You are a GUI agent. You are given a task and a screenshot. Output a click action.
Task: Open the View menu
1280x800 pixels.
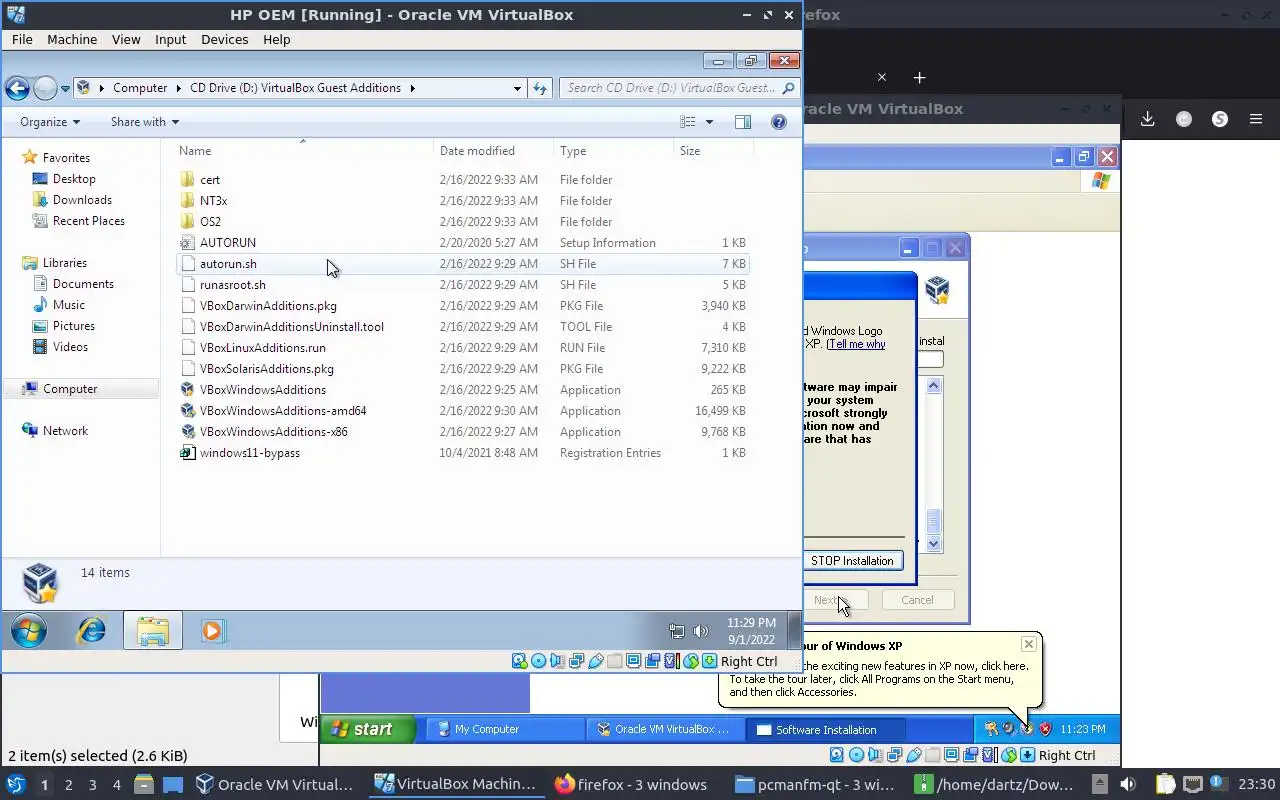point(126,39)
